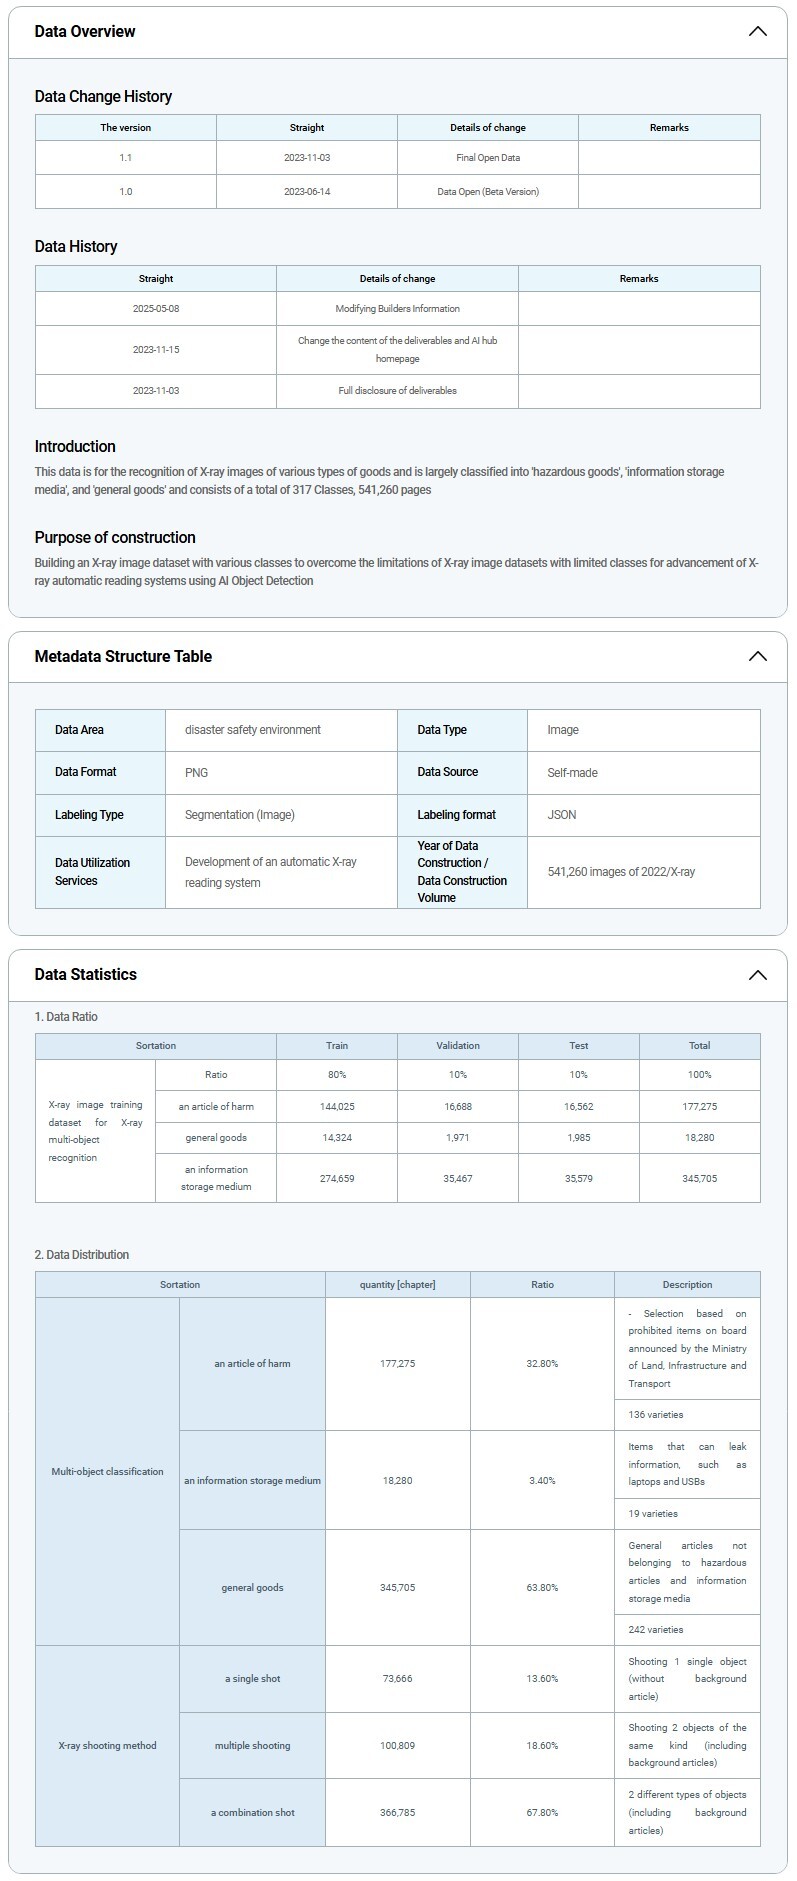Click the 'Final Open Data' cell
The width and height of the screenshot is (797, 1881).
pos(488,158)
